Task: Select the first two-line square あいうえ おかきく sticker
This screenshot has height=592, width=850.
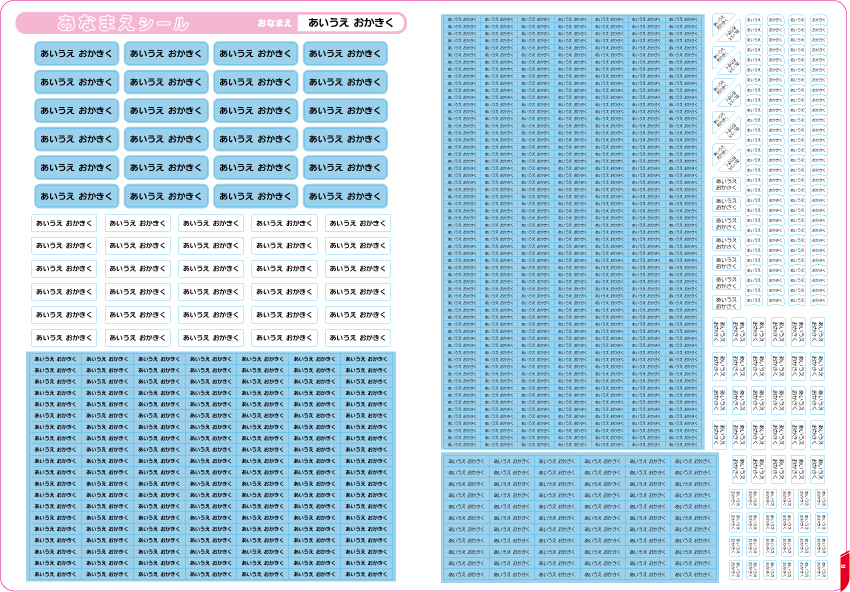Action: point(726,184)
